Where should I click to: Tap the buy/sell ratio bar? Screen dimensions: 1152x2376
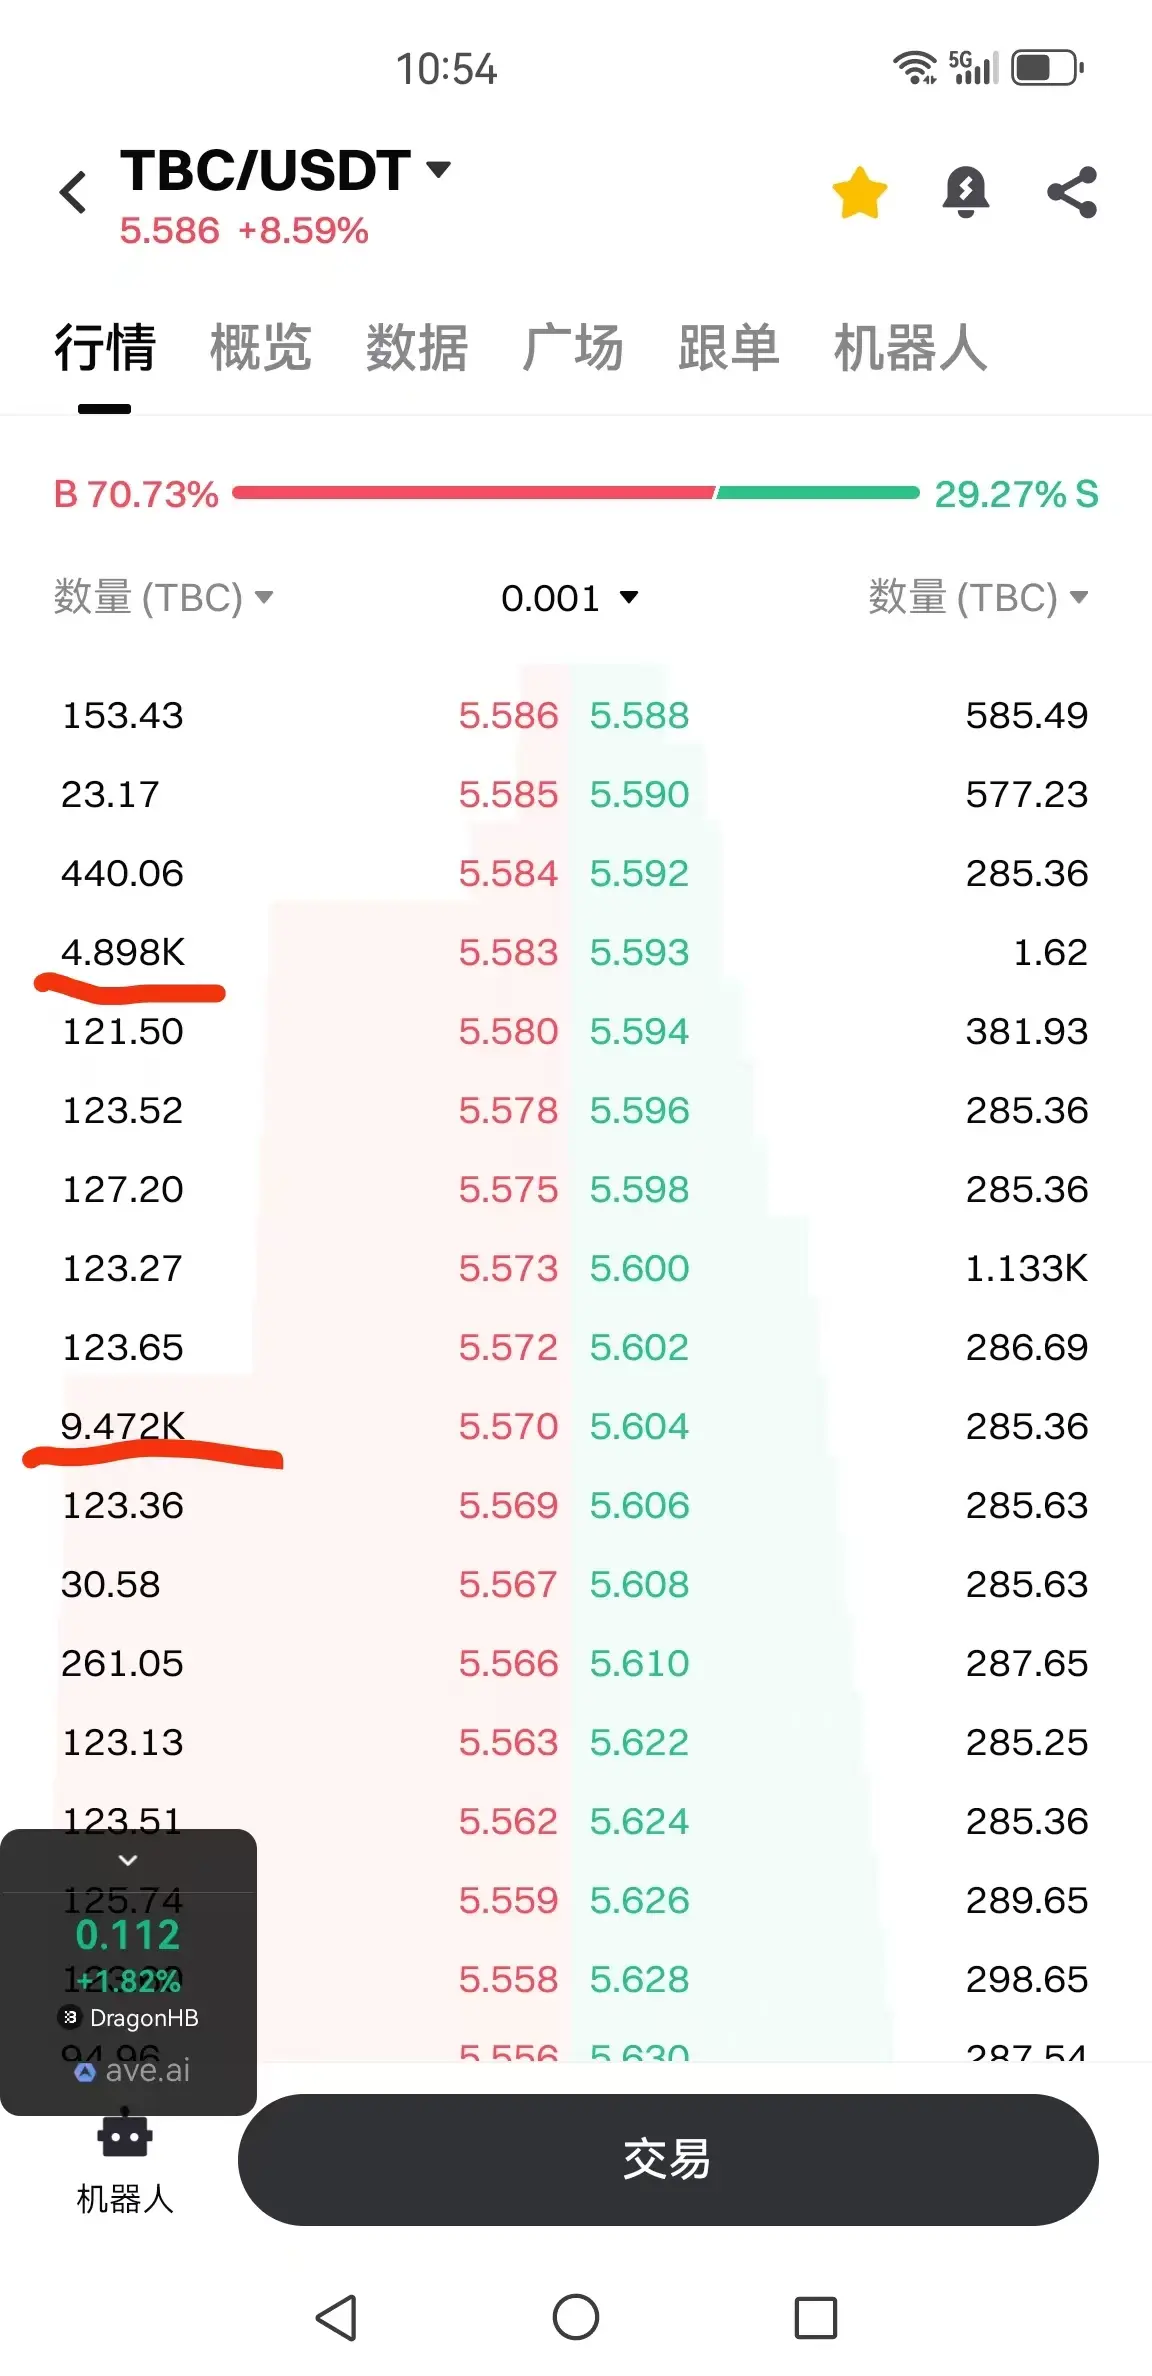click(575, 492)
